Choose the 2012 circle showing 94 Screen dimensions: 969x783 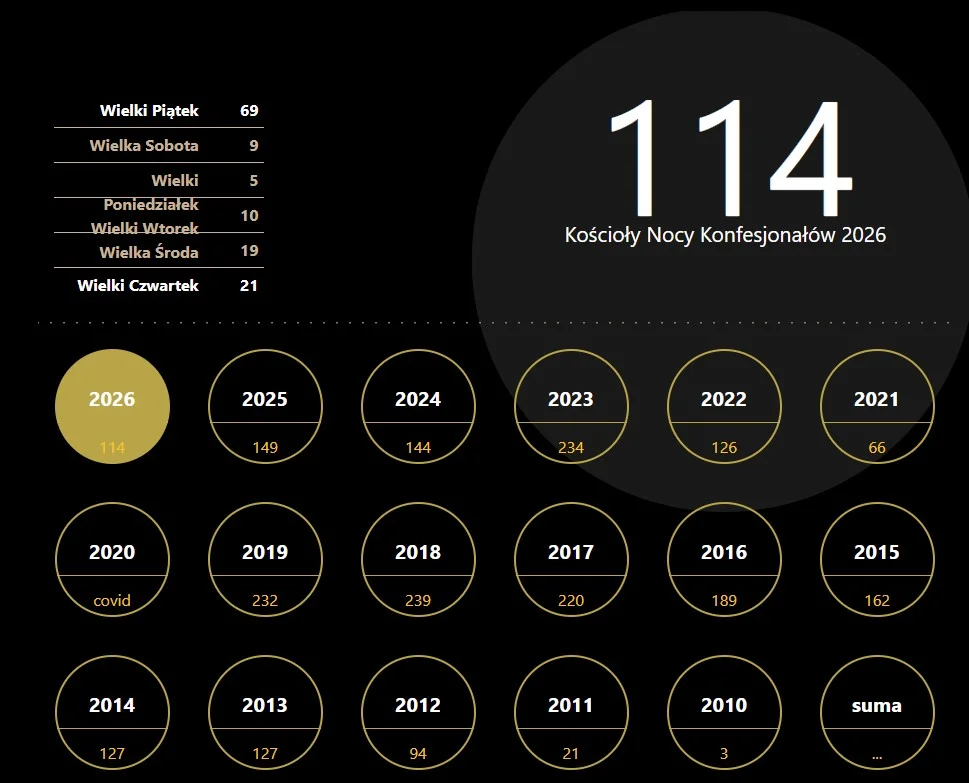coord(418,713)
